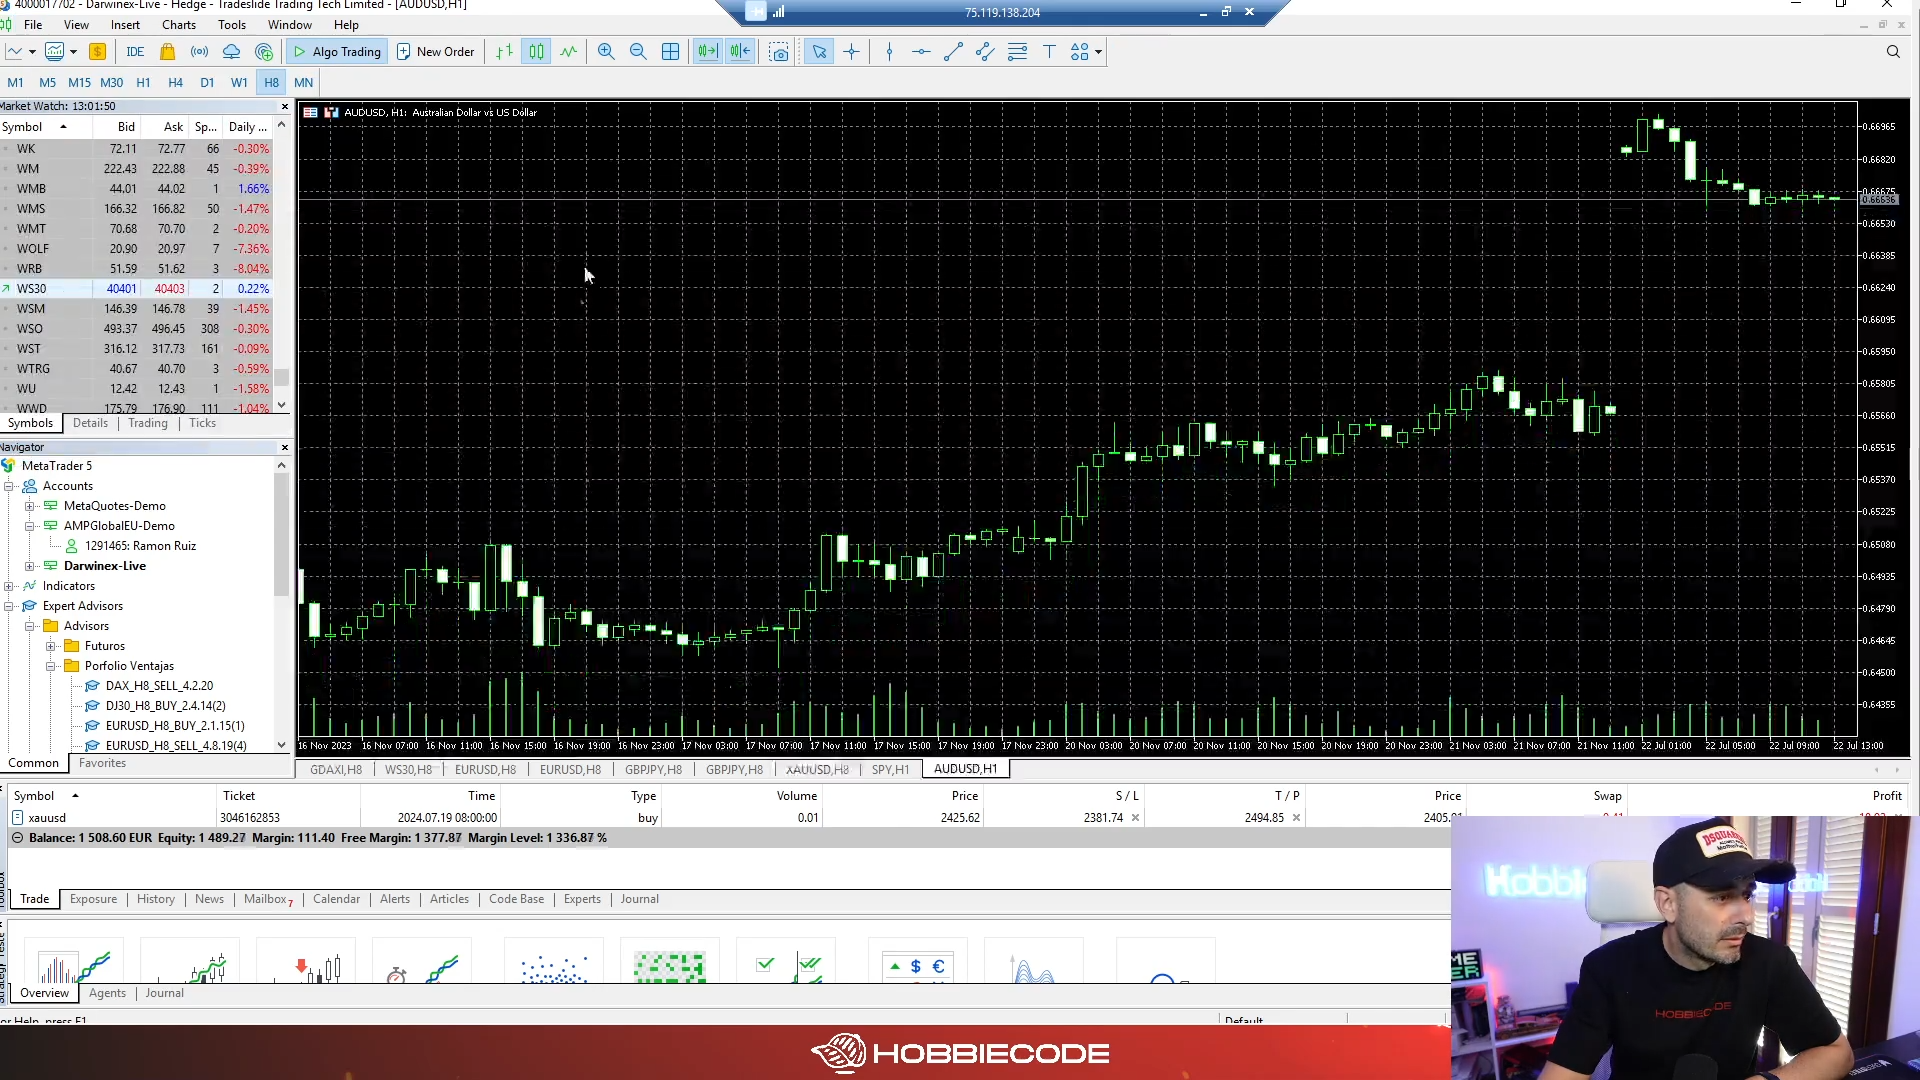This screenshot has width=1920, height=1080.
Task: Select the cursor arrow tool
Action: [x=819, y=52]
